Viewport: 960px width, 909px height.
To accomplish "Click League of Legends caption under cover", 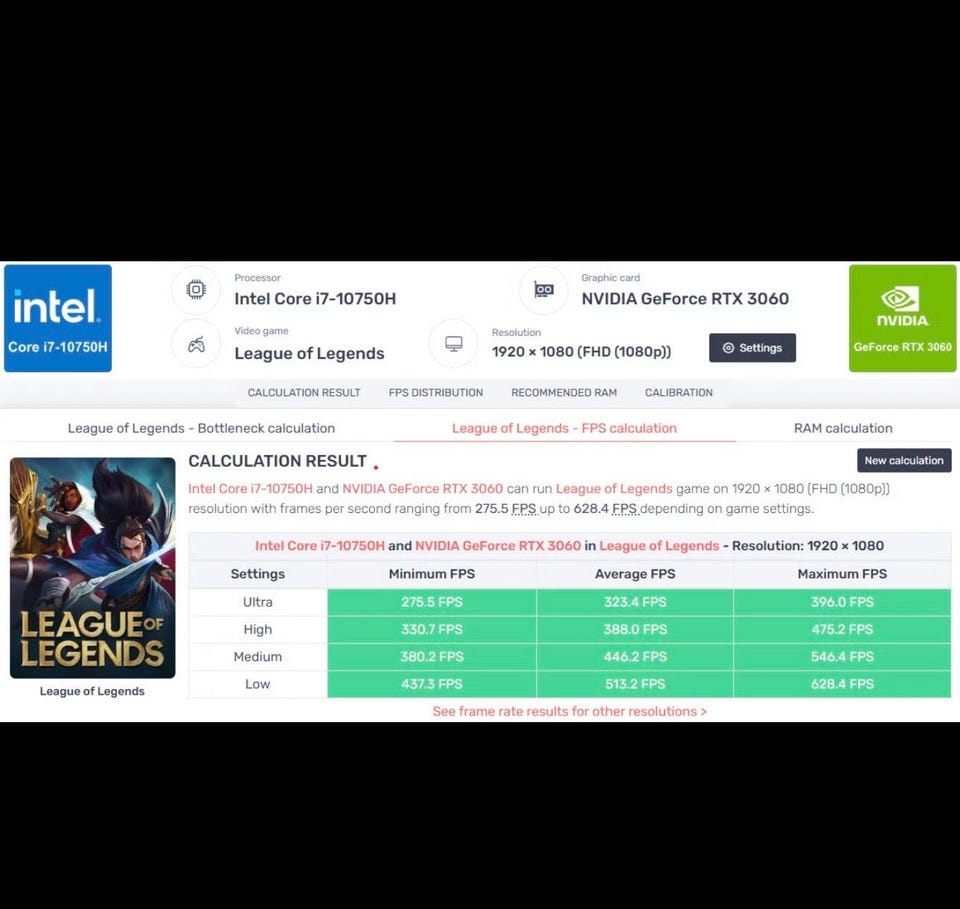I will pos(92,691).
